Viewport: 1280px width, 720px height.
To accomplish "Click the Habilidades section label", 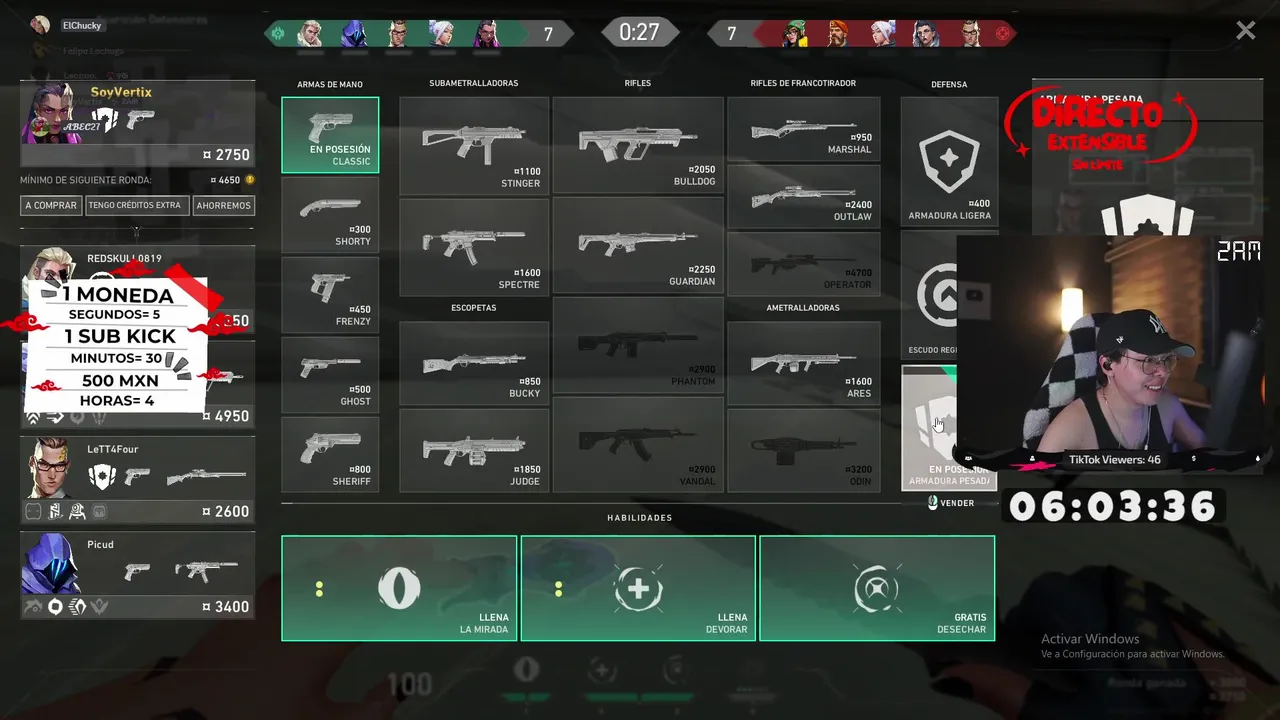I will (639, 518).
